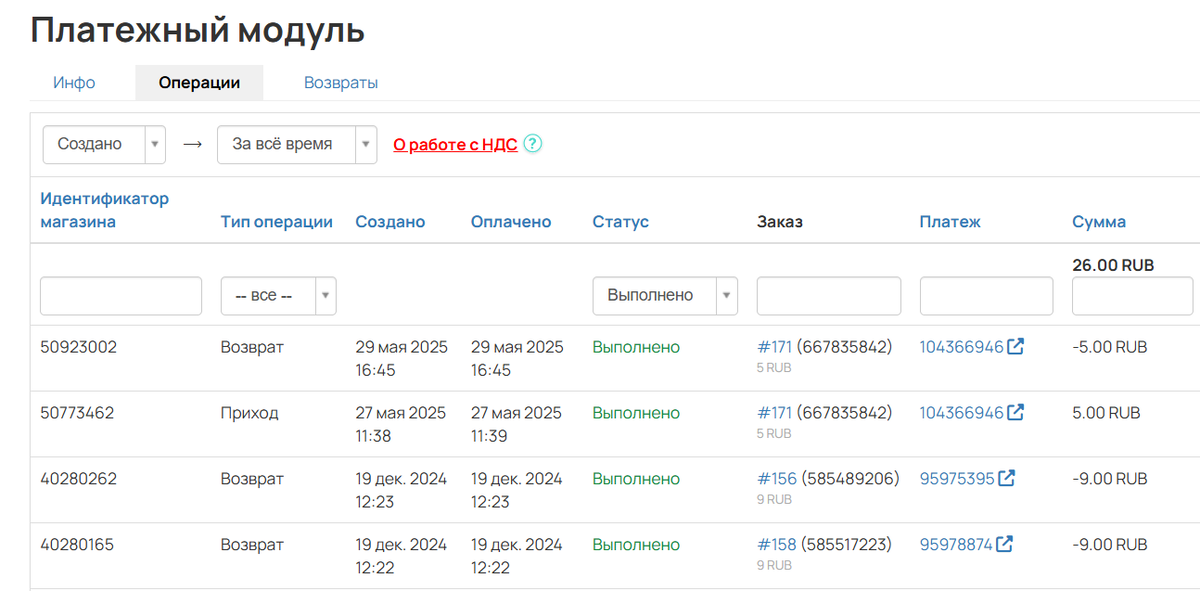1200x591 pixels.
Task: Expand the Создано date type dropdown
Action: [x=104, y=144]
